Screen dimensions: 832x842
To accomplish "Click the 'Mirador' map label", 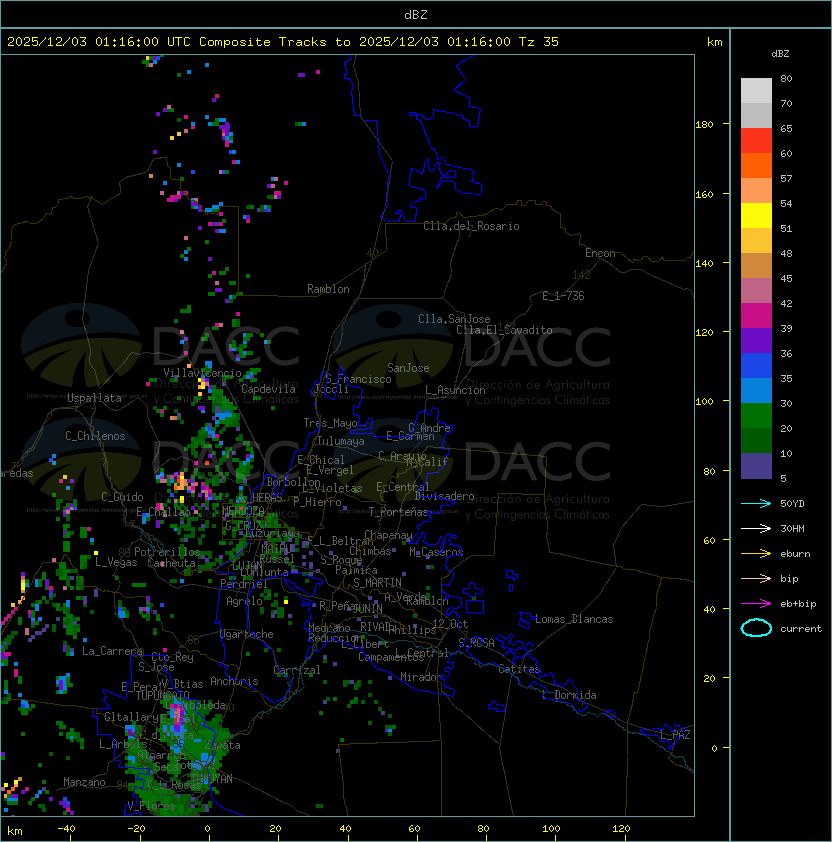I will tap(422, 677).
